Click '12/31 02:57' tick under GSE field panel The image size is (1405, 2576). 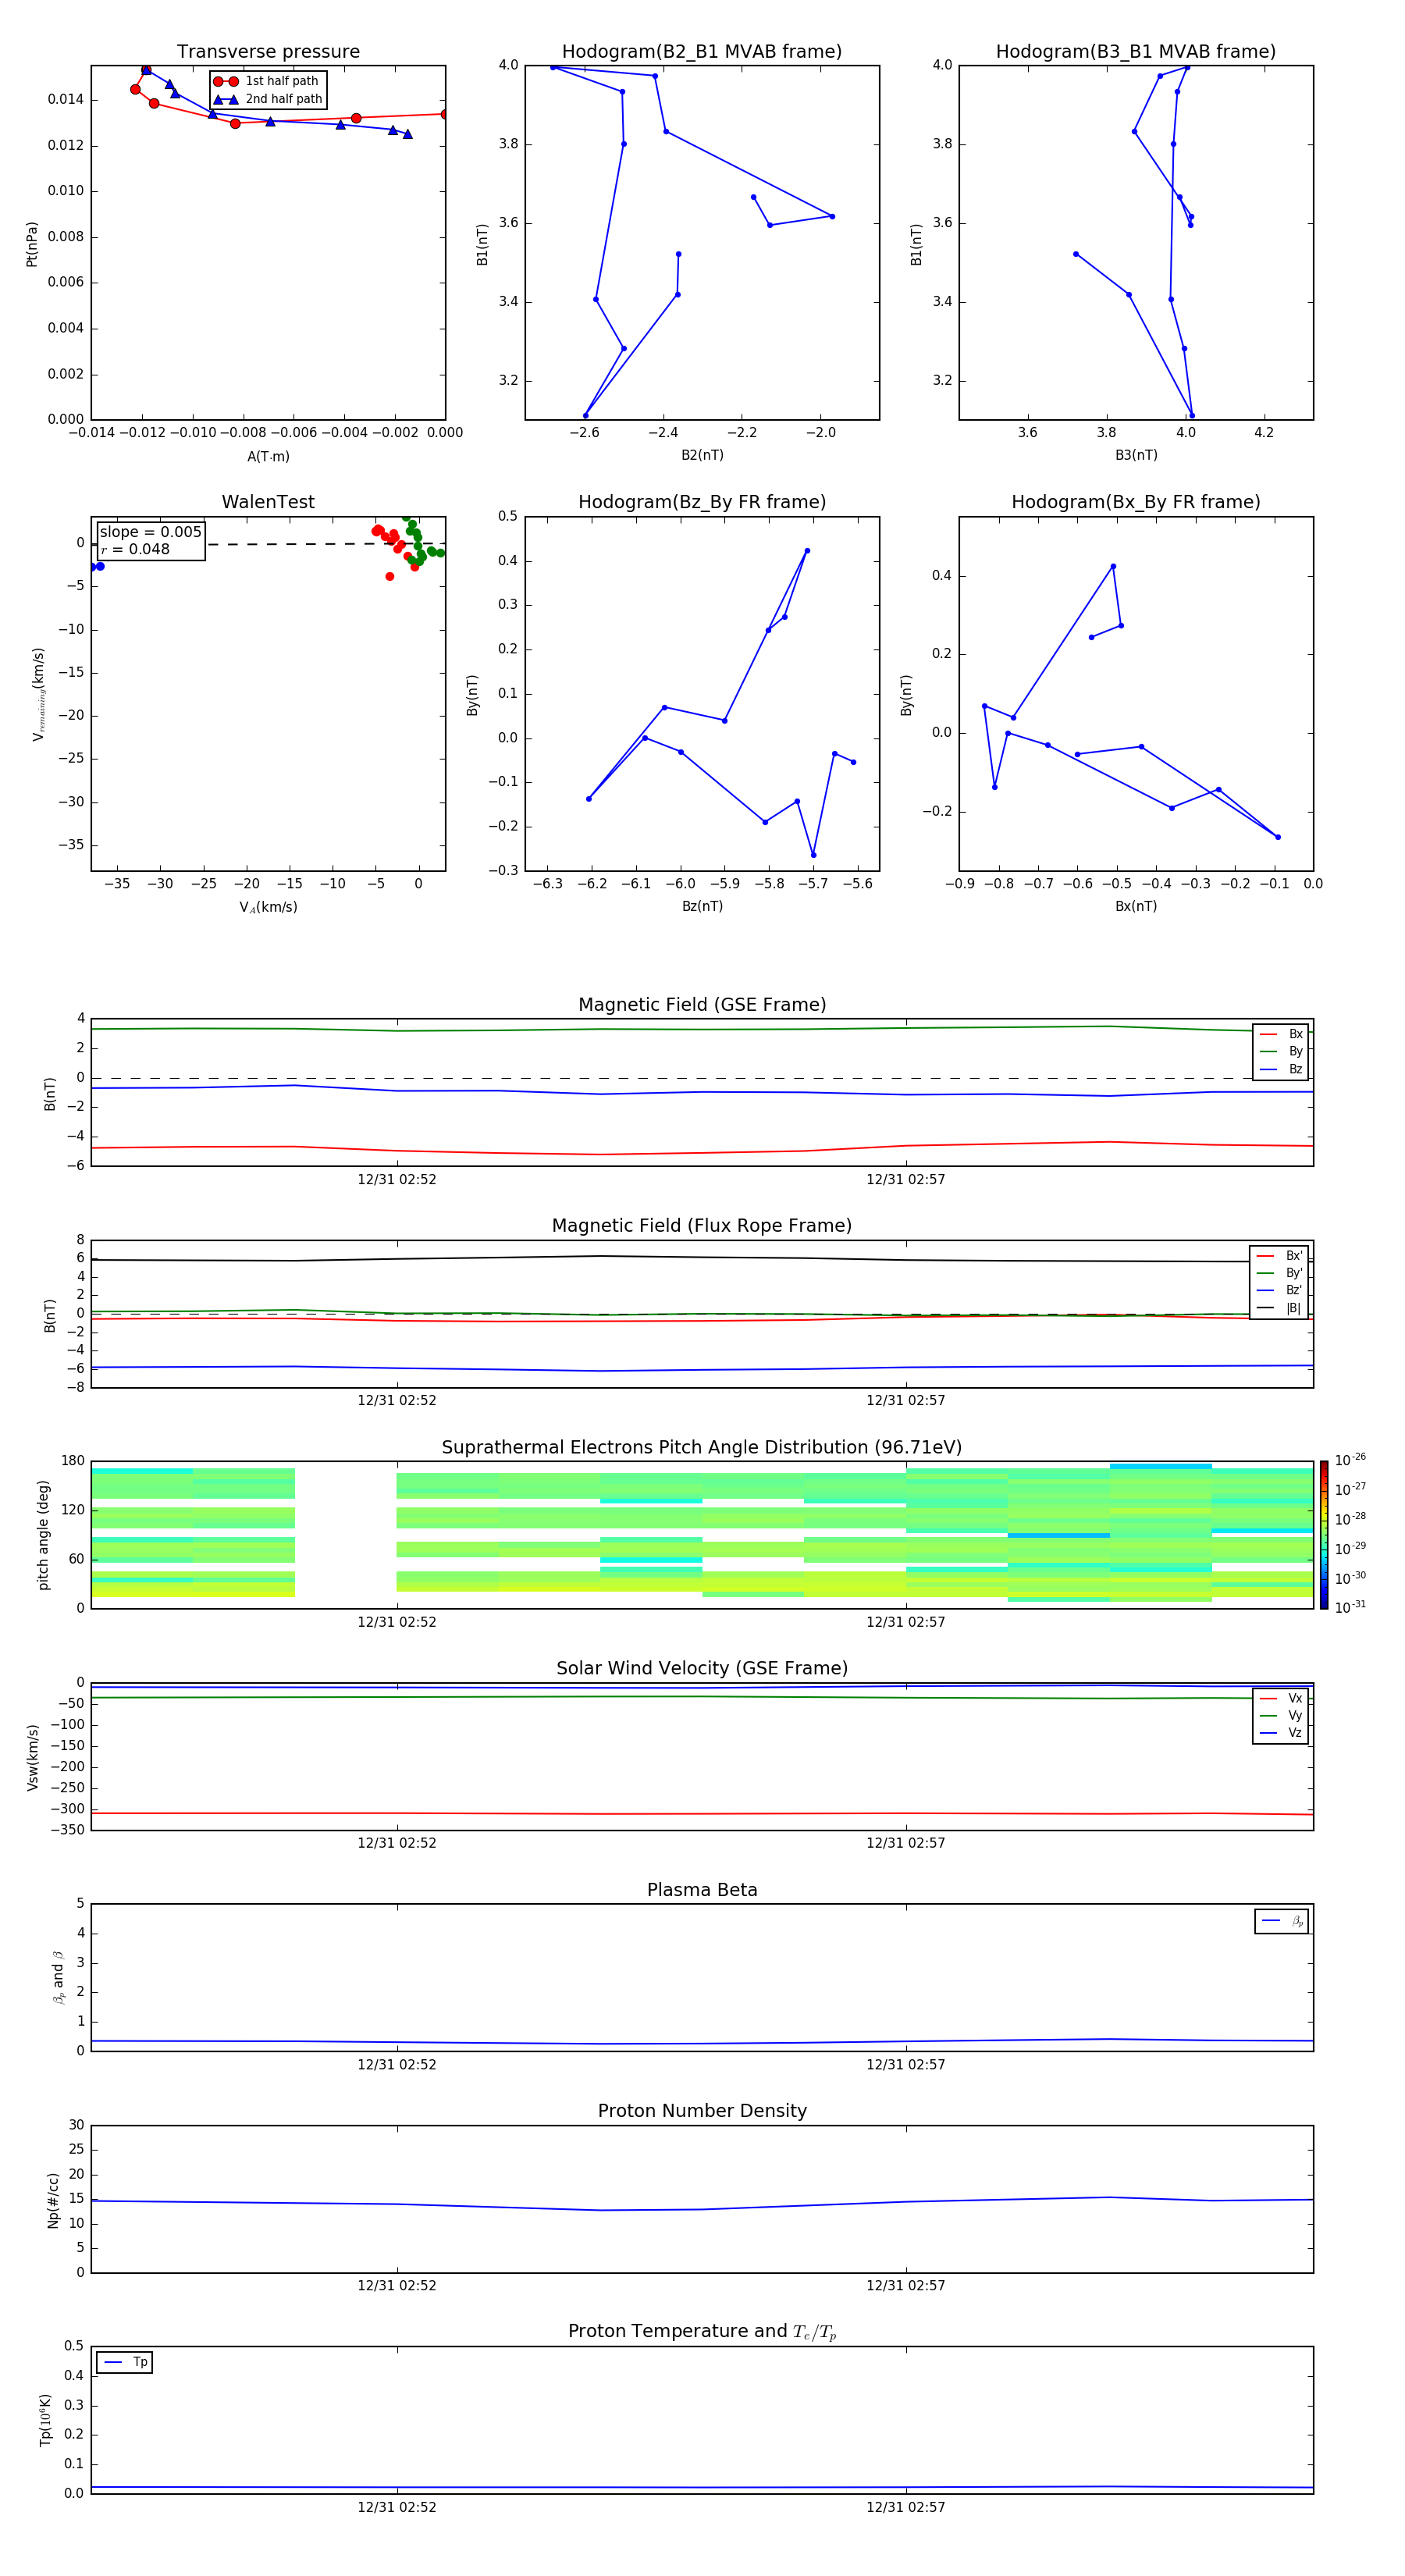coord(906,1180)
